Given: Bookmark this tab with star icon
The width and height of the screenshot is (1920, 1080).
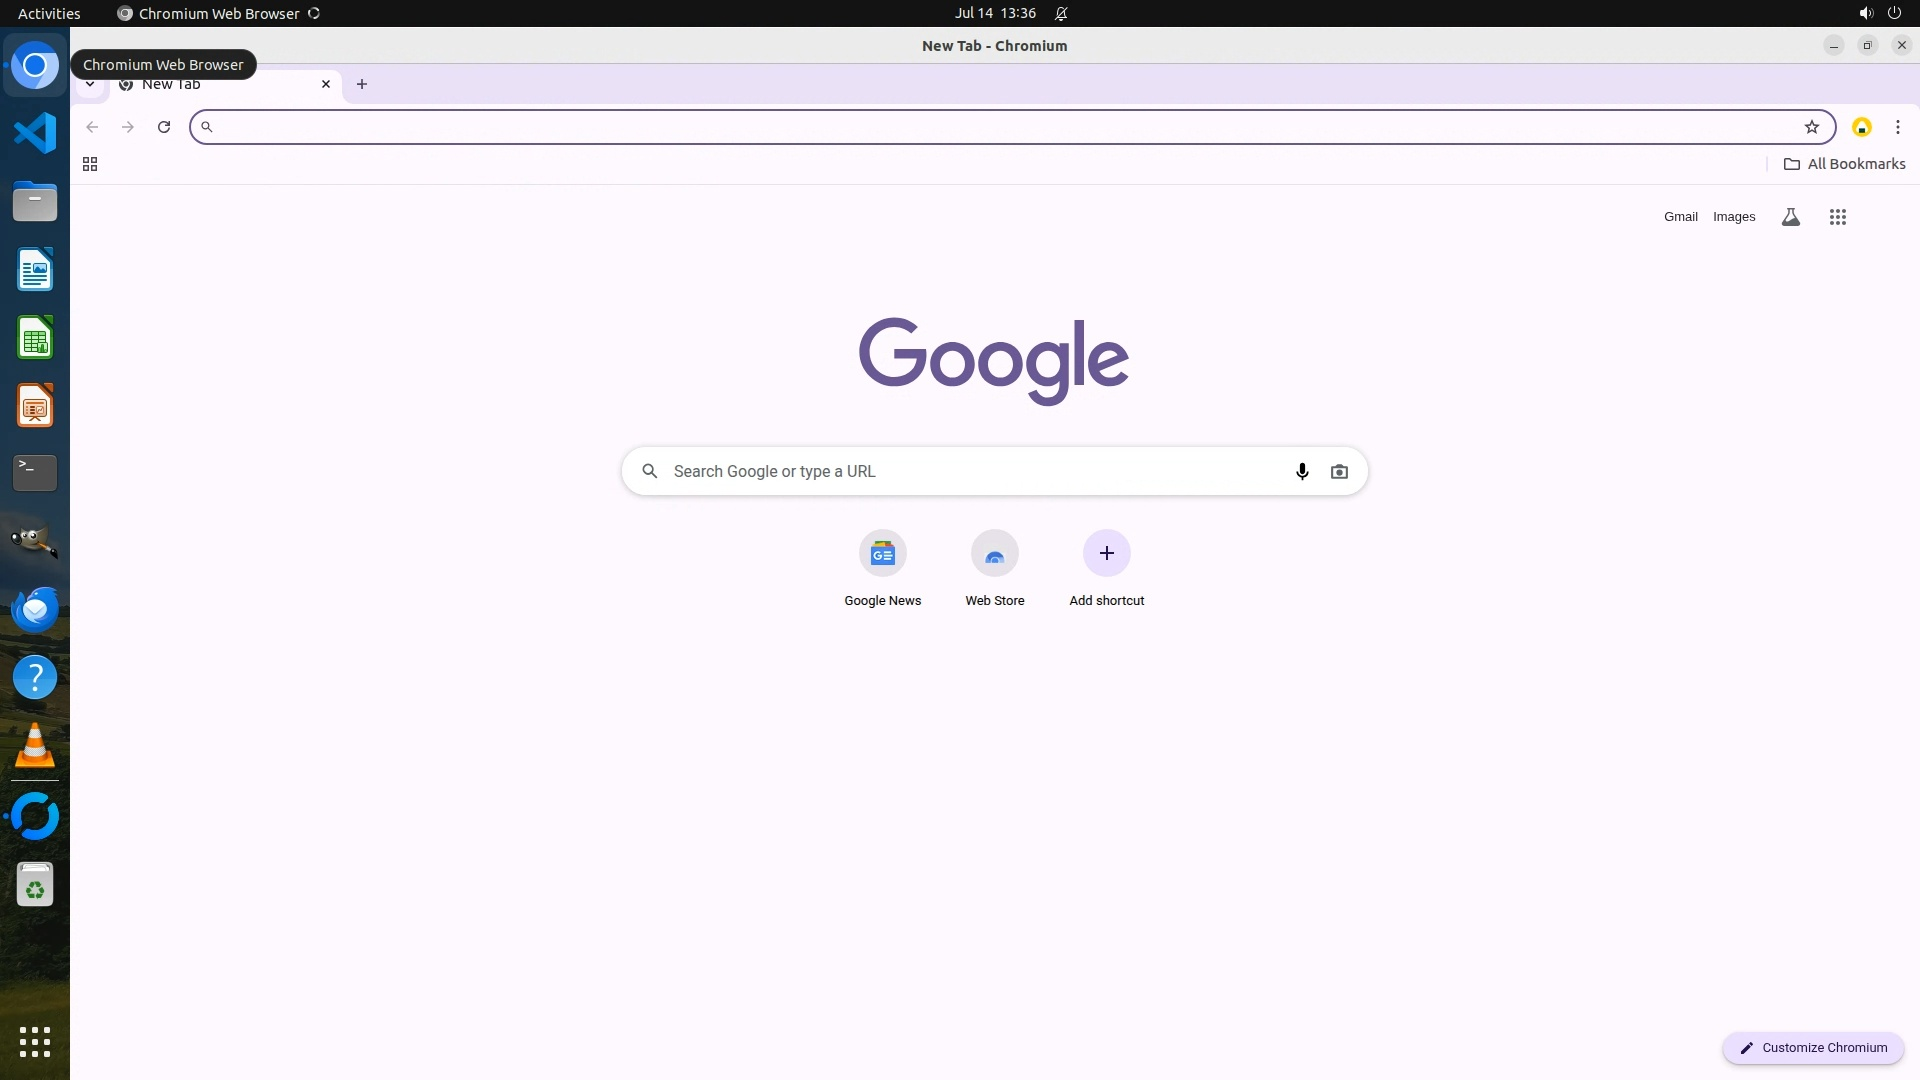Looking at the screenshot, I should click(1811, 127).
